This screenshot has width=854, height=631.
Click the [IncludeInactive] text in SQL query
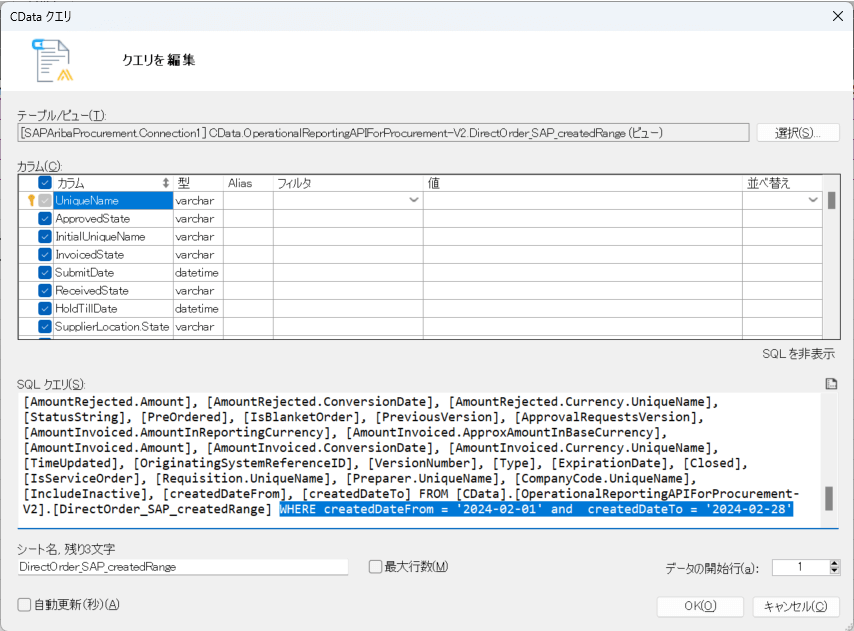coord(85,494)
